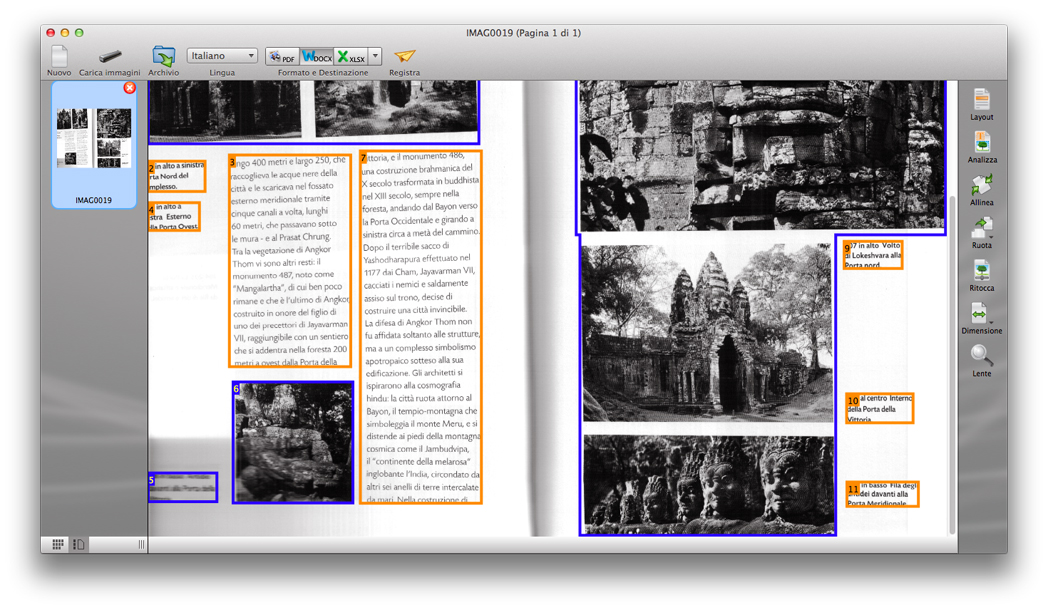Image resolution: width=1048 pixels, height=610 pixels.
Task: Remove IMAG0019 with red delete badge
Action: pyautogui.click(x=129, y=89)
